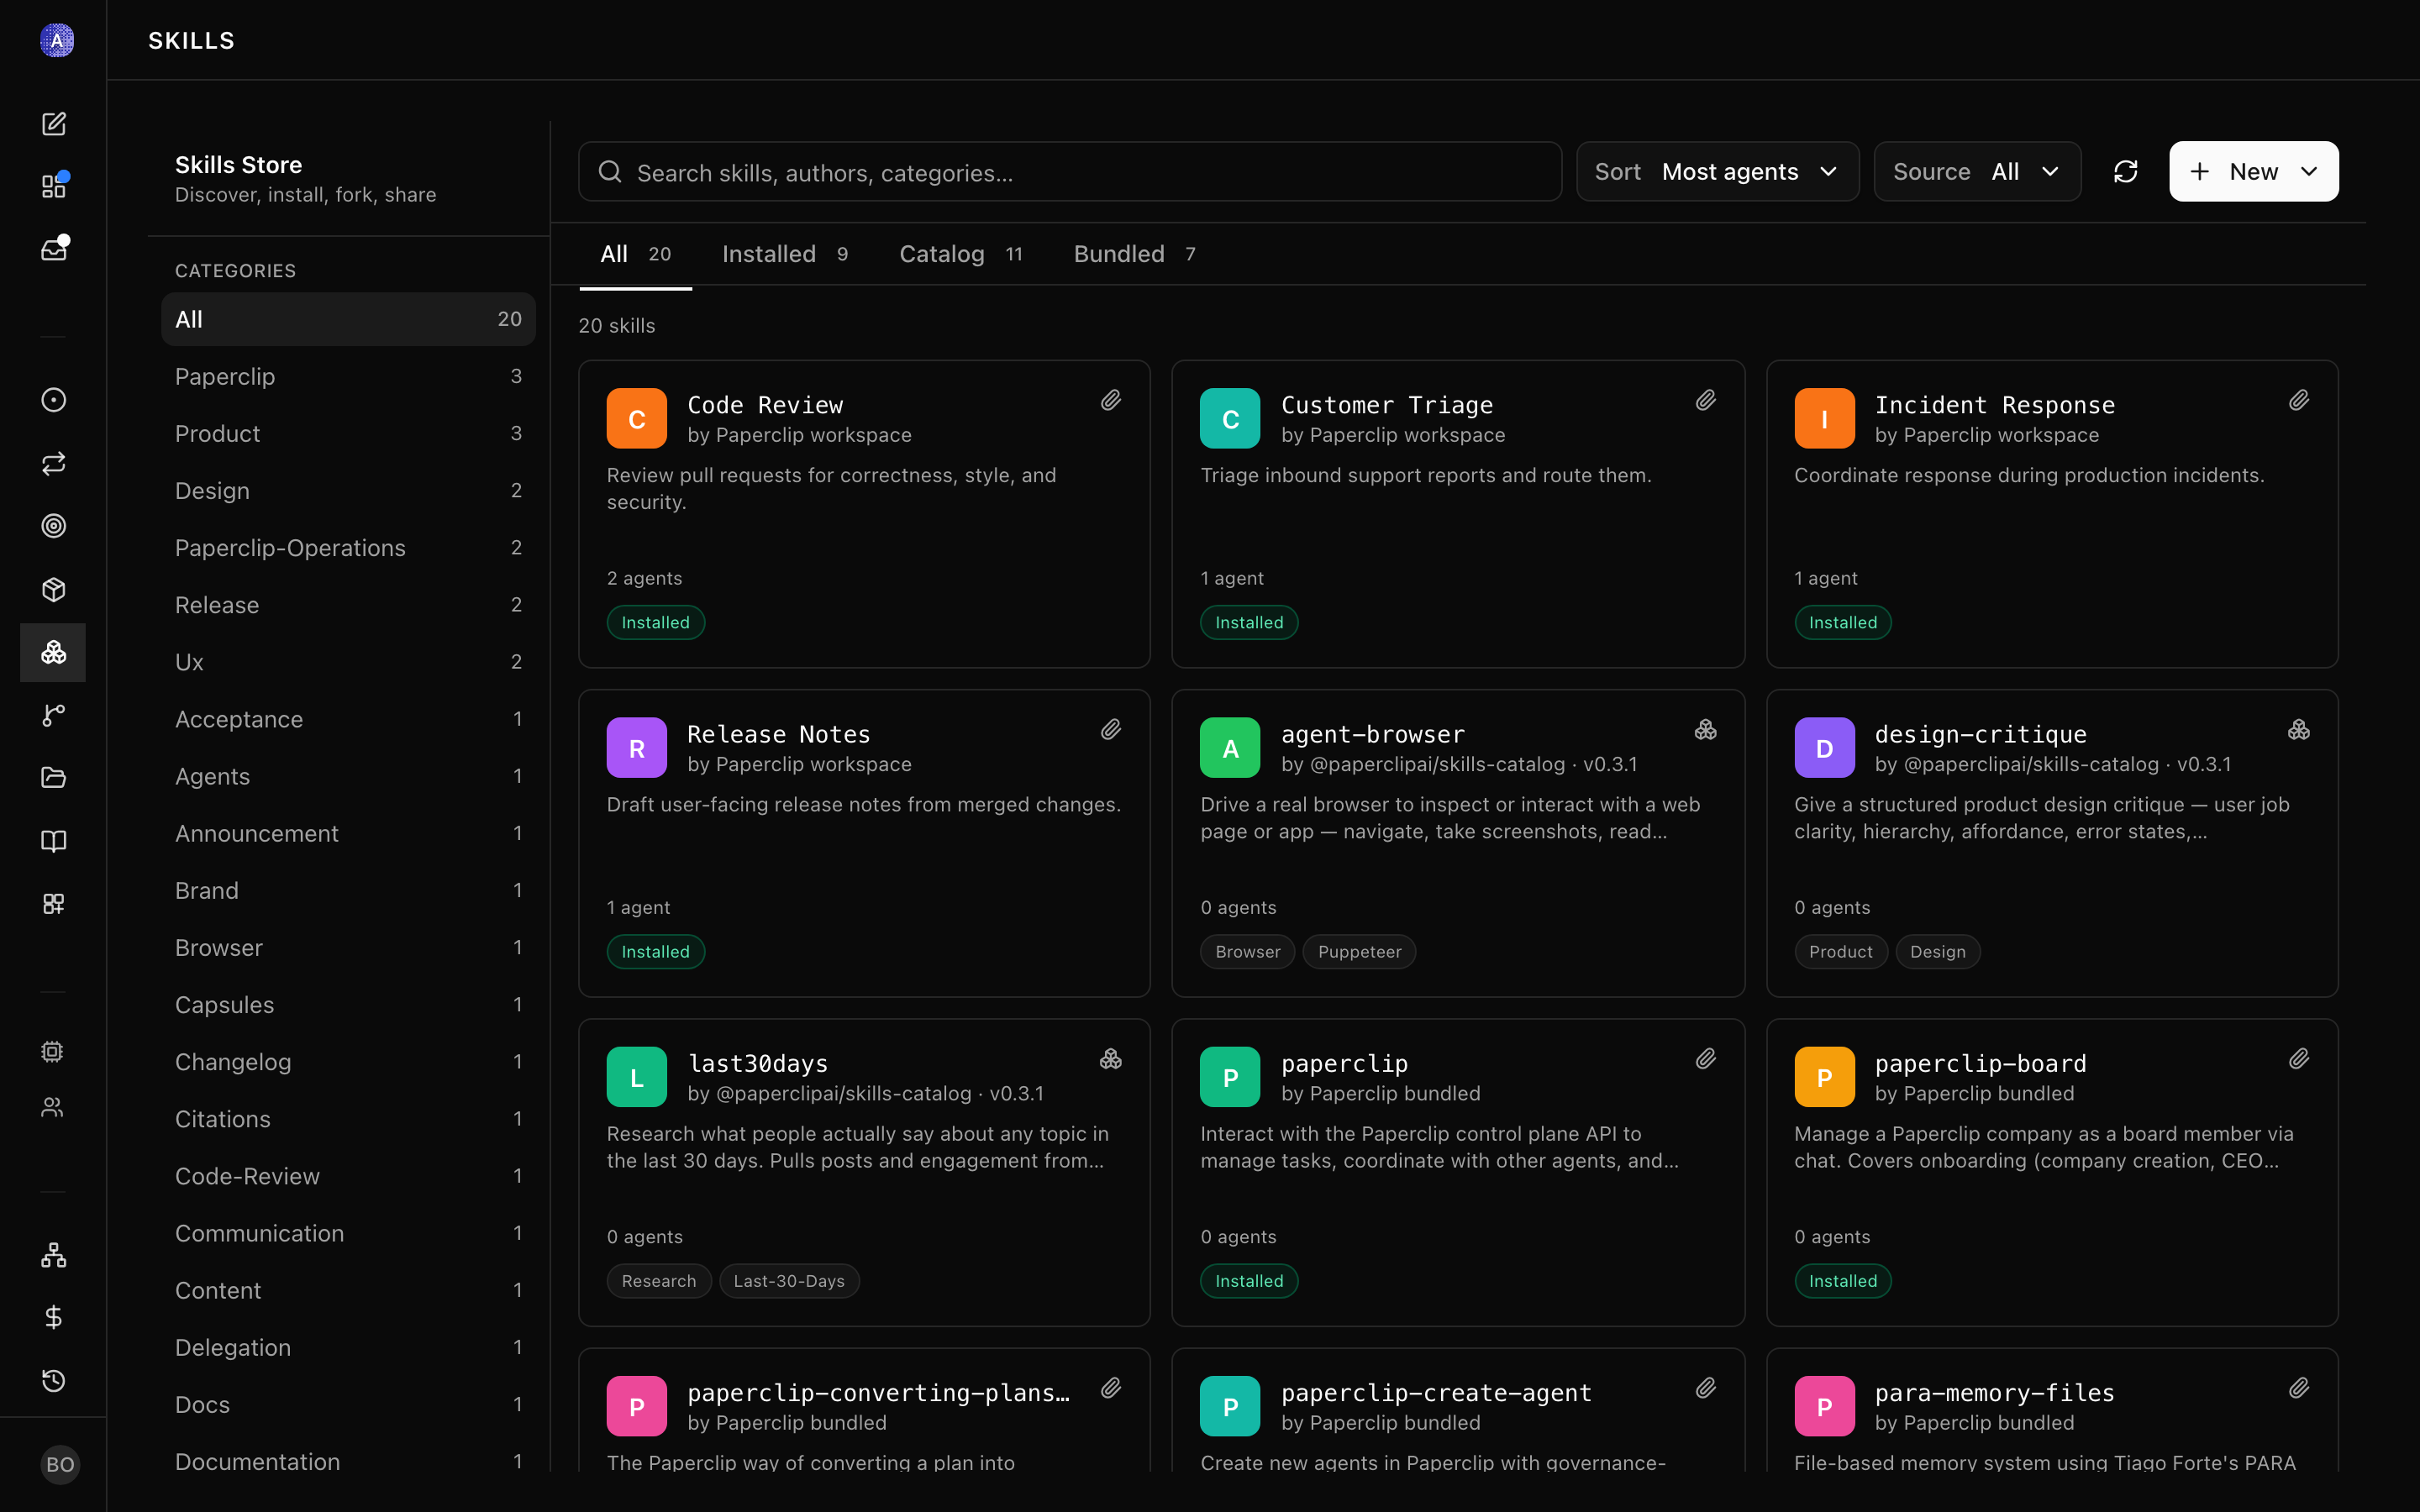The width and height of the screenshot is (2420, 1512).
Task: Select the Product category
Action: point(348,433)
